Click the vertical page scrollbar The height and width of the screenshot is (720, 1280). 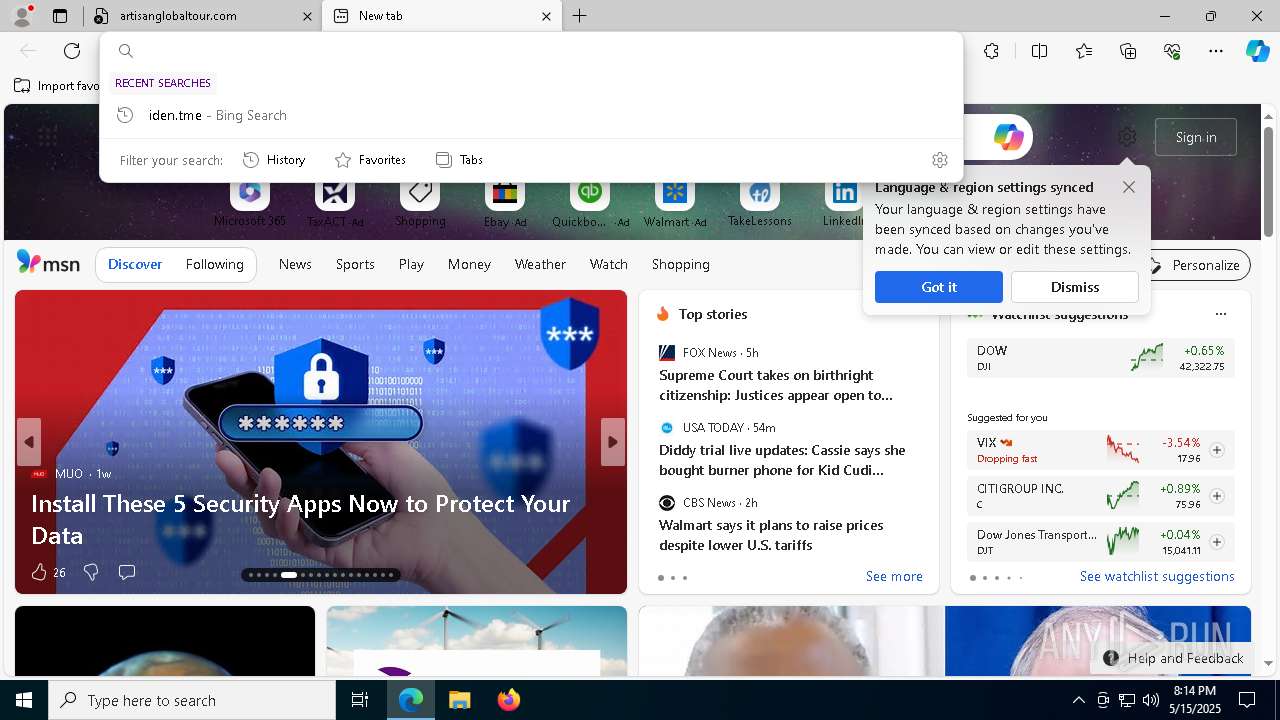[1268, 180]
